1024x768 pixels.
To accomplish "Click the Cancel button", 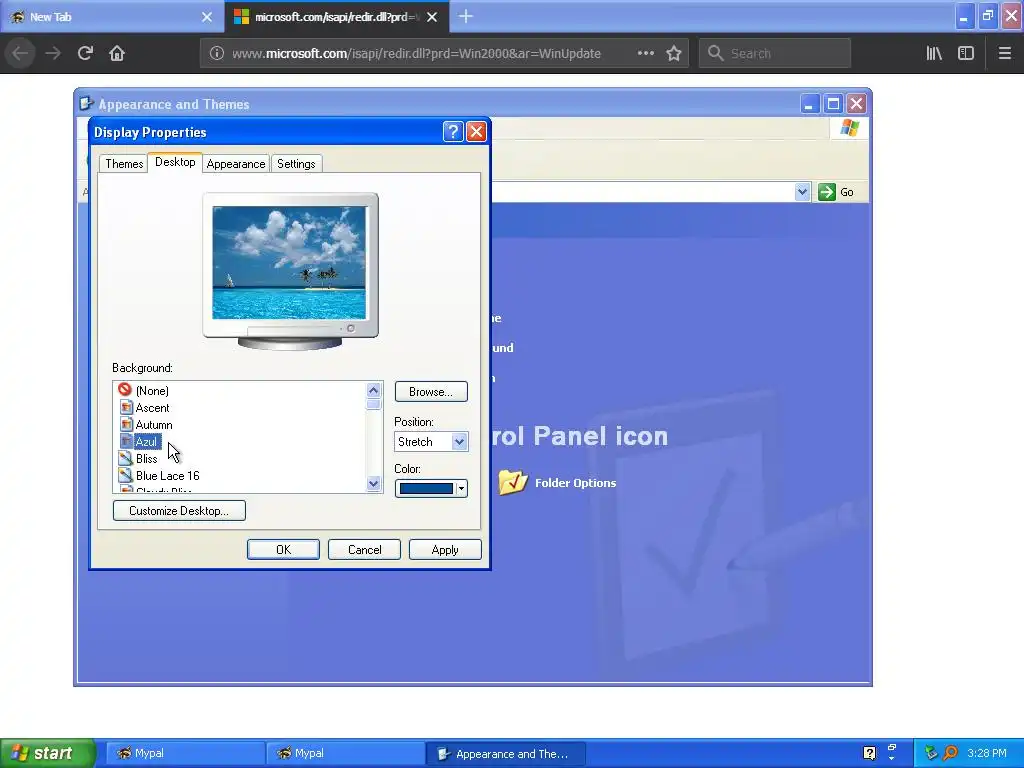I will click(364, 550).
